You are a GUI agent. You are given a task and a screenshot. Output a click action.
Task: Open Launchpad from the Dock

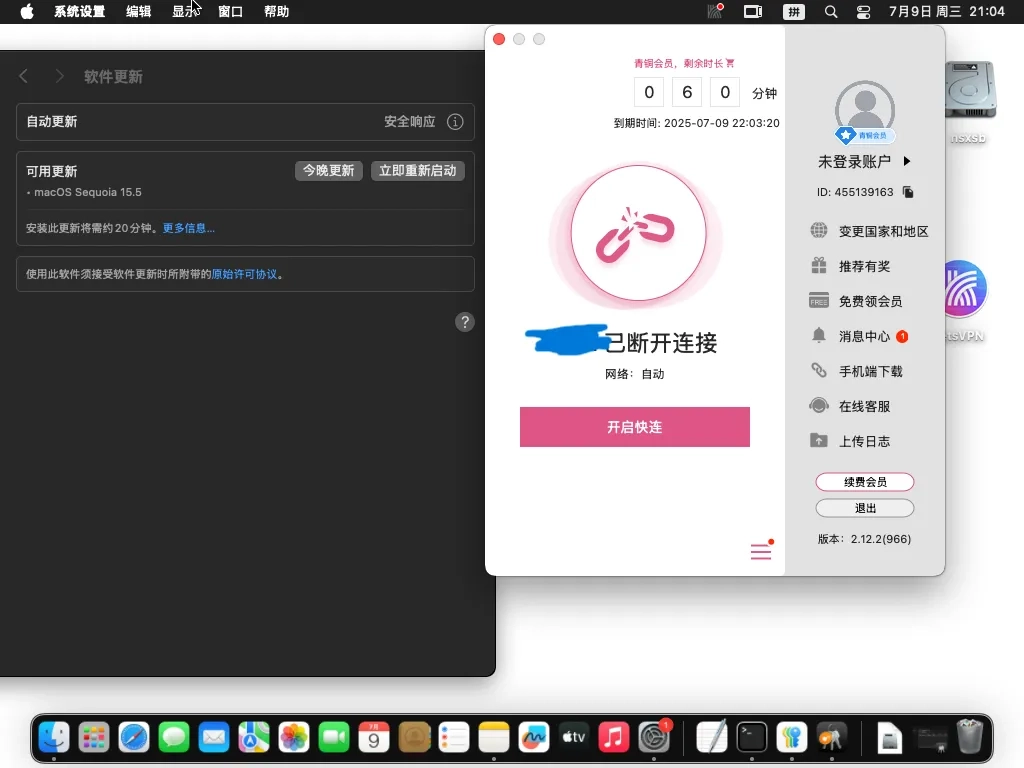[x=94, y=738]
